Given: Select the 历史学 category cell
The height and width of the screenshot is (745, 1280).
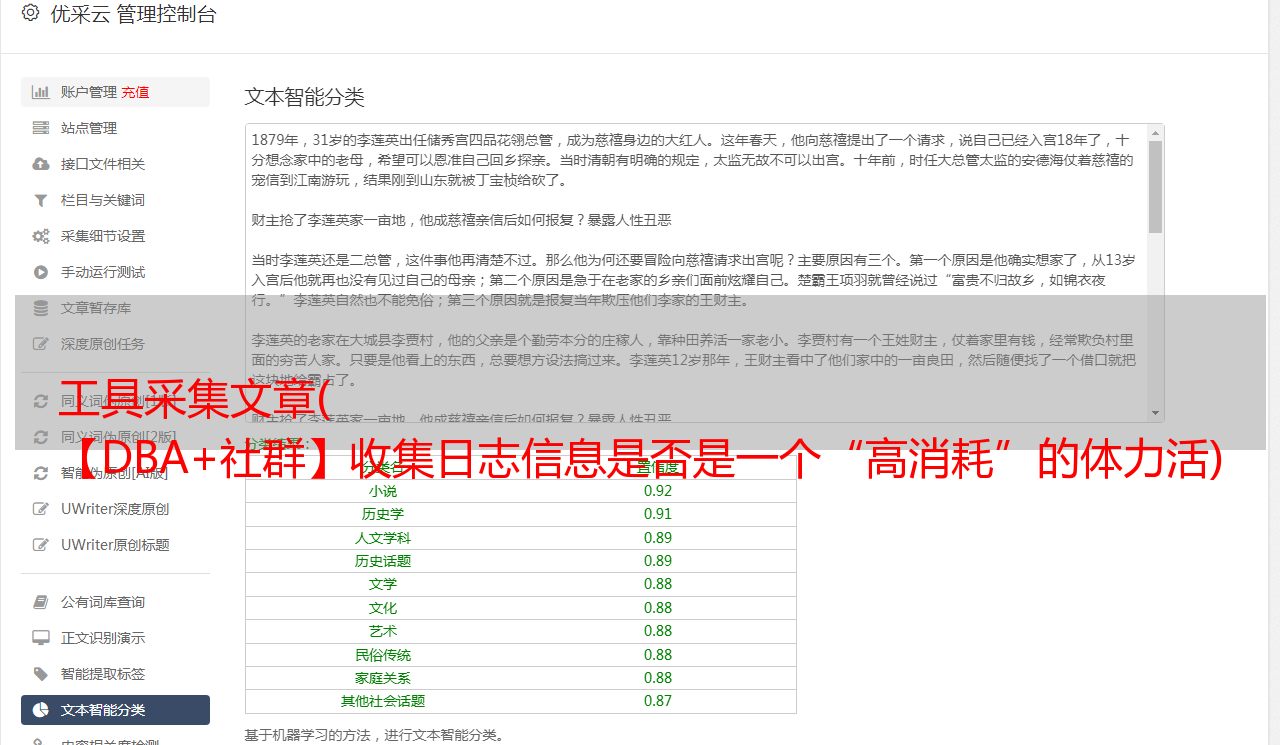Looking at the screenshot, I should click(383, 514).
